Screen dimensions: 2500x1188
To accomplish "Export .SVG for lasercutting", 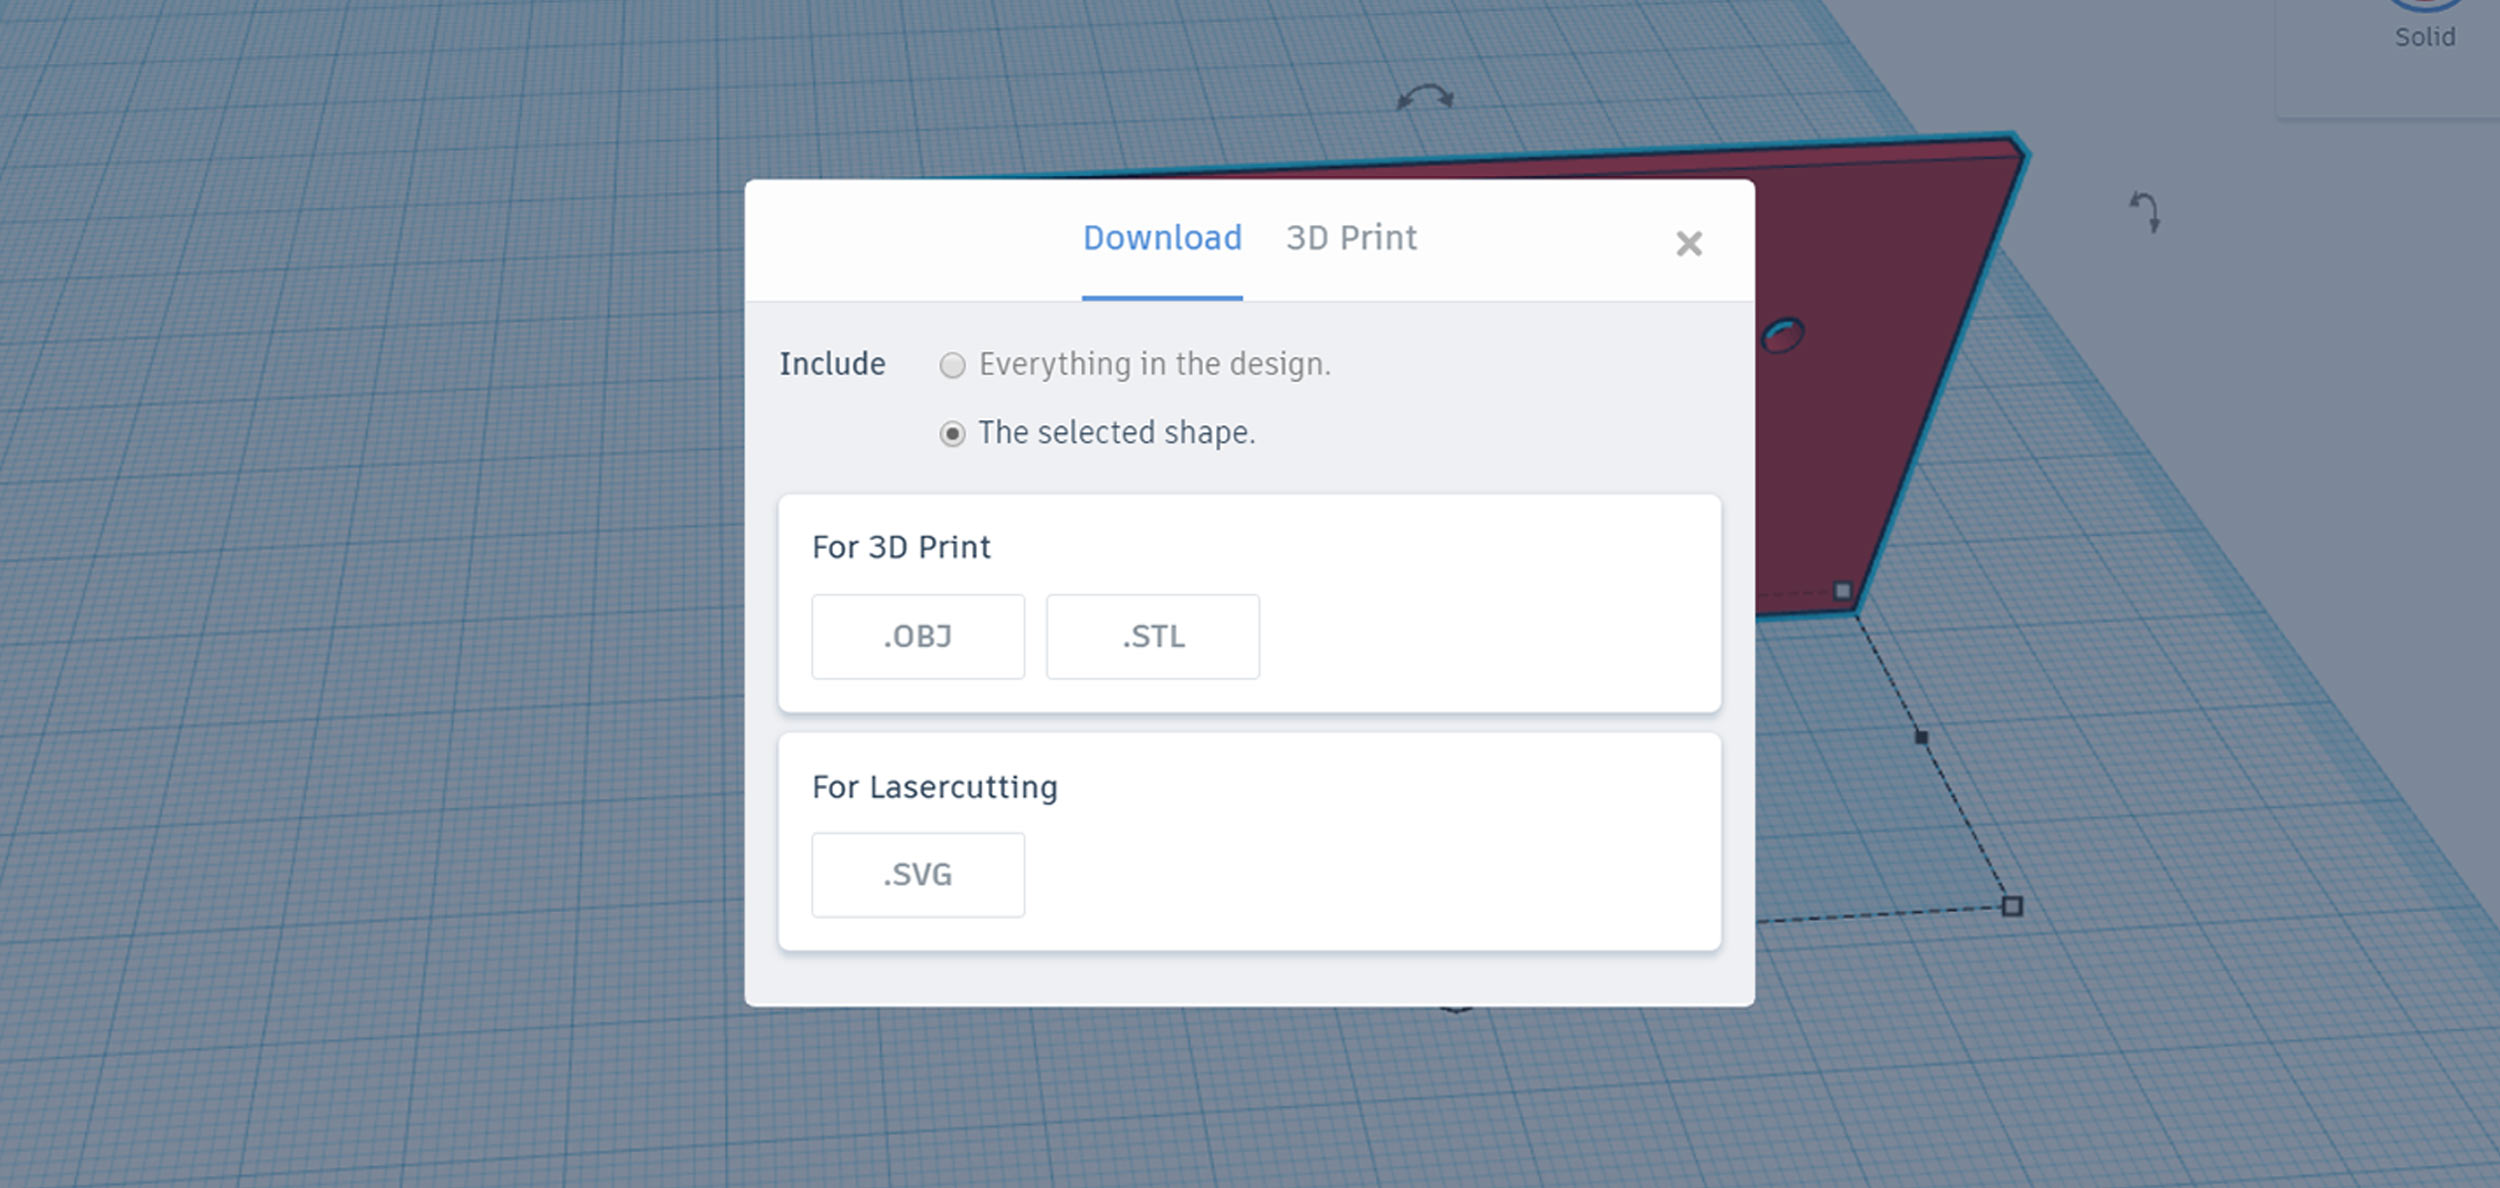I will (x=917, y=875).
